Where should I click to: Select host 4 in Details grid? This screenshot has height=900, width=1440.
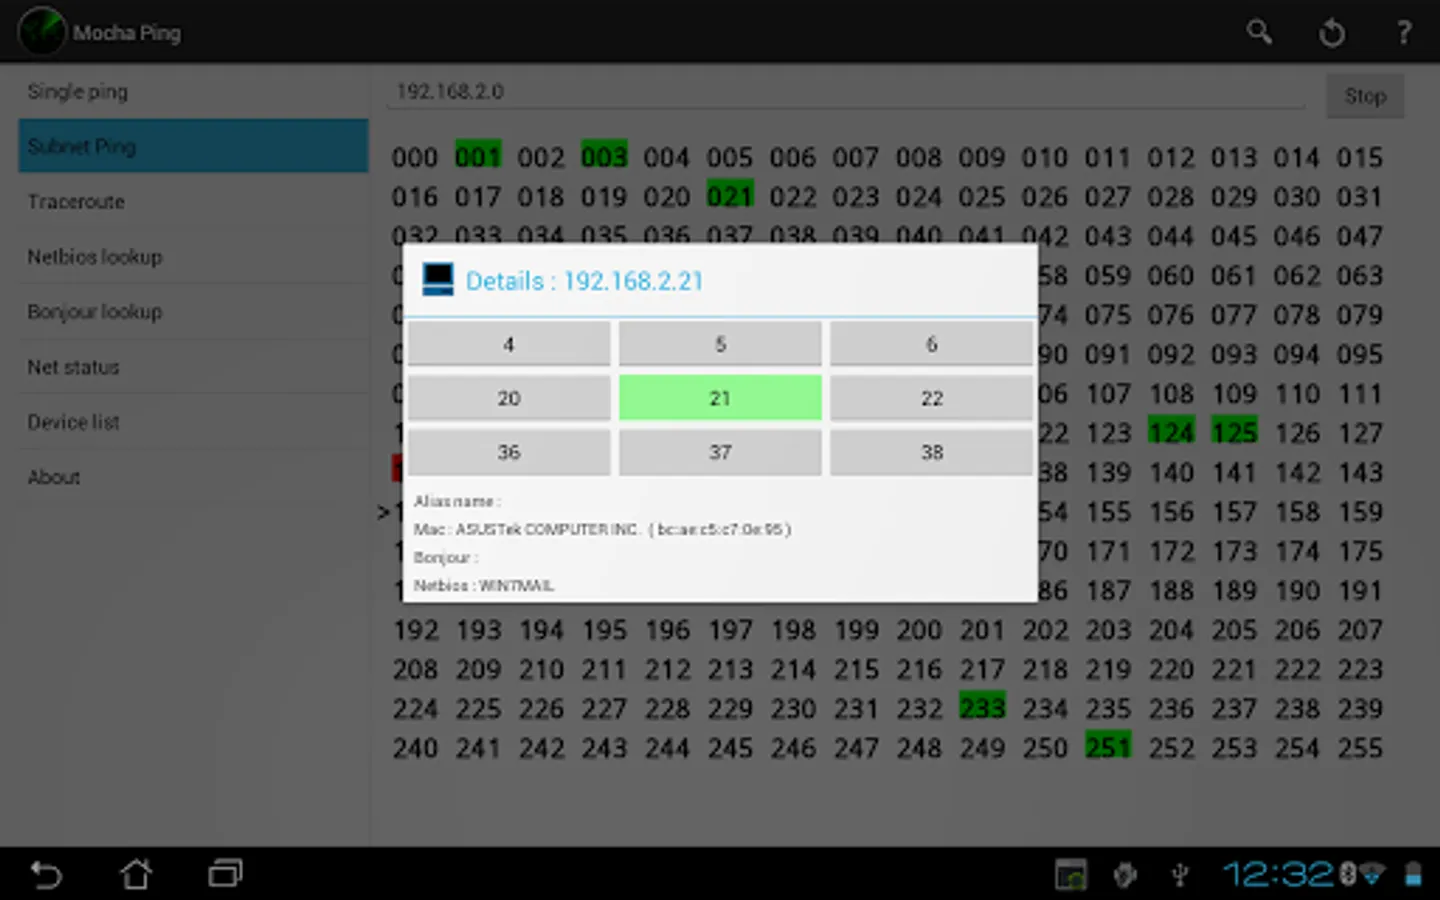tap(509, 344)
